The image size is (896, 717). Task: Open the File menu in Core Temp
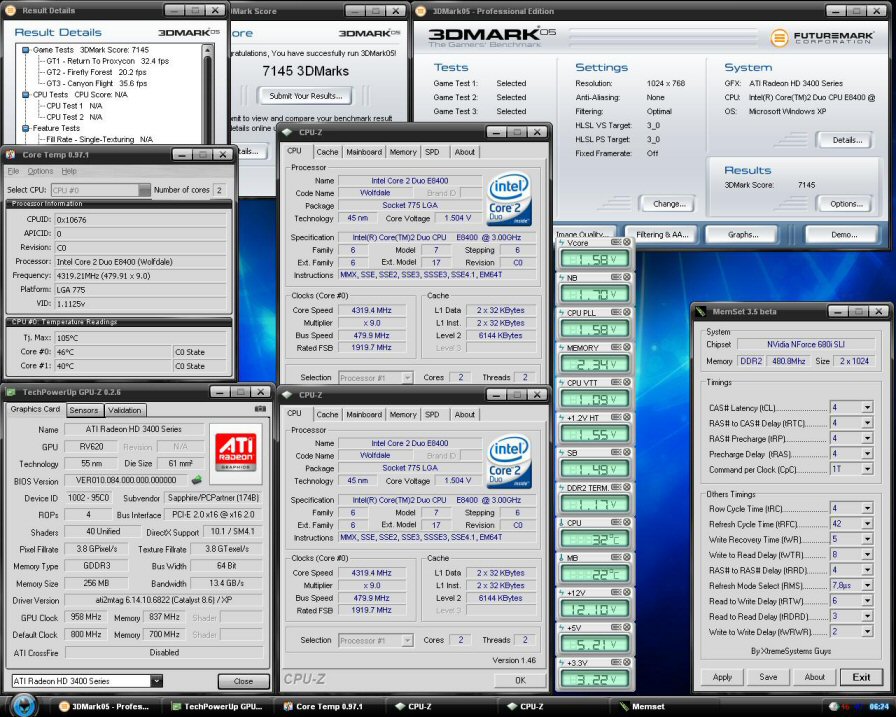coord(13,171)
